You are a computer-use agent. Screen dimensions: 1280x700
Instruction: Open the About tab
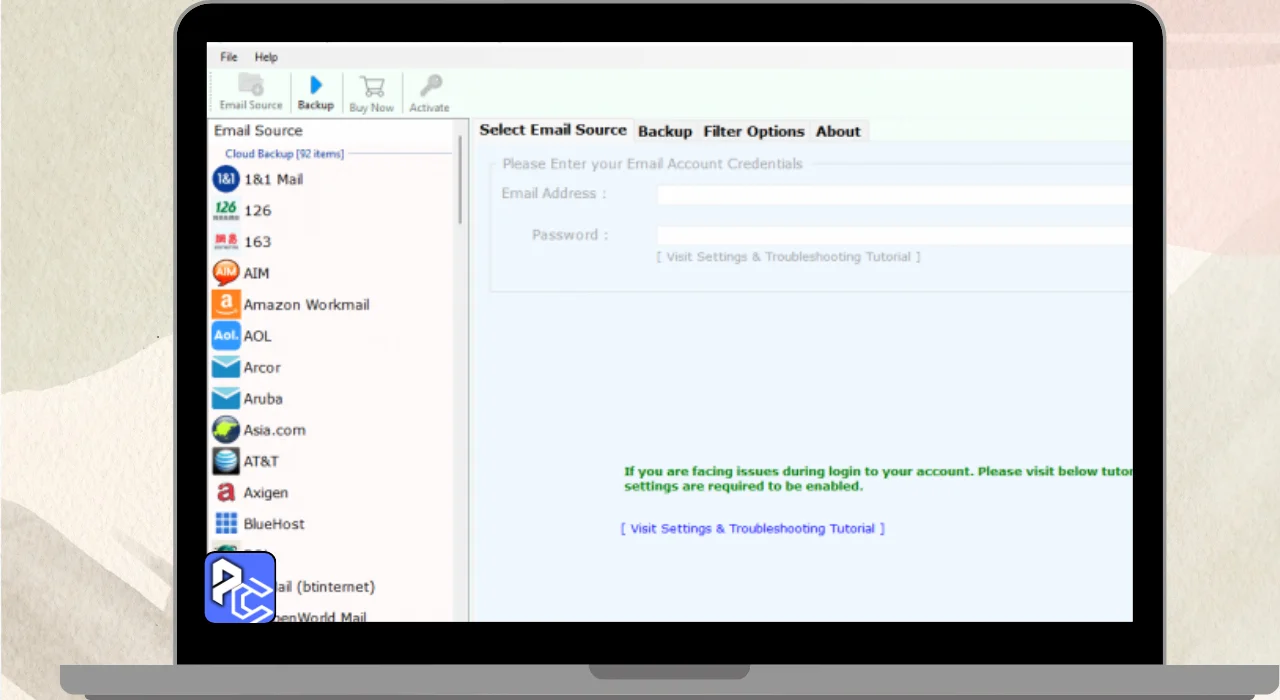[838, 131]
